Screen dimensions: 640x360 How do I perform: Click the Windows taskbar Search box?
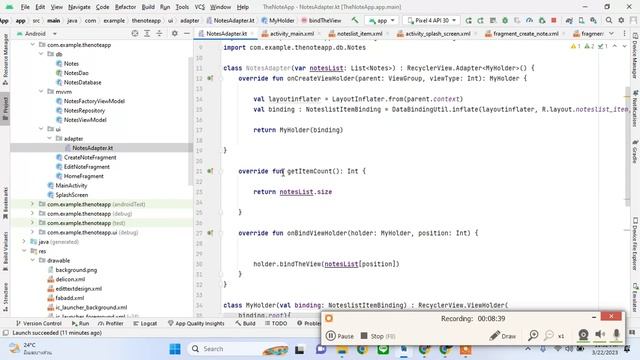point(238,349)
